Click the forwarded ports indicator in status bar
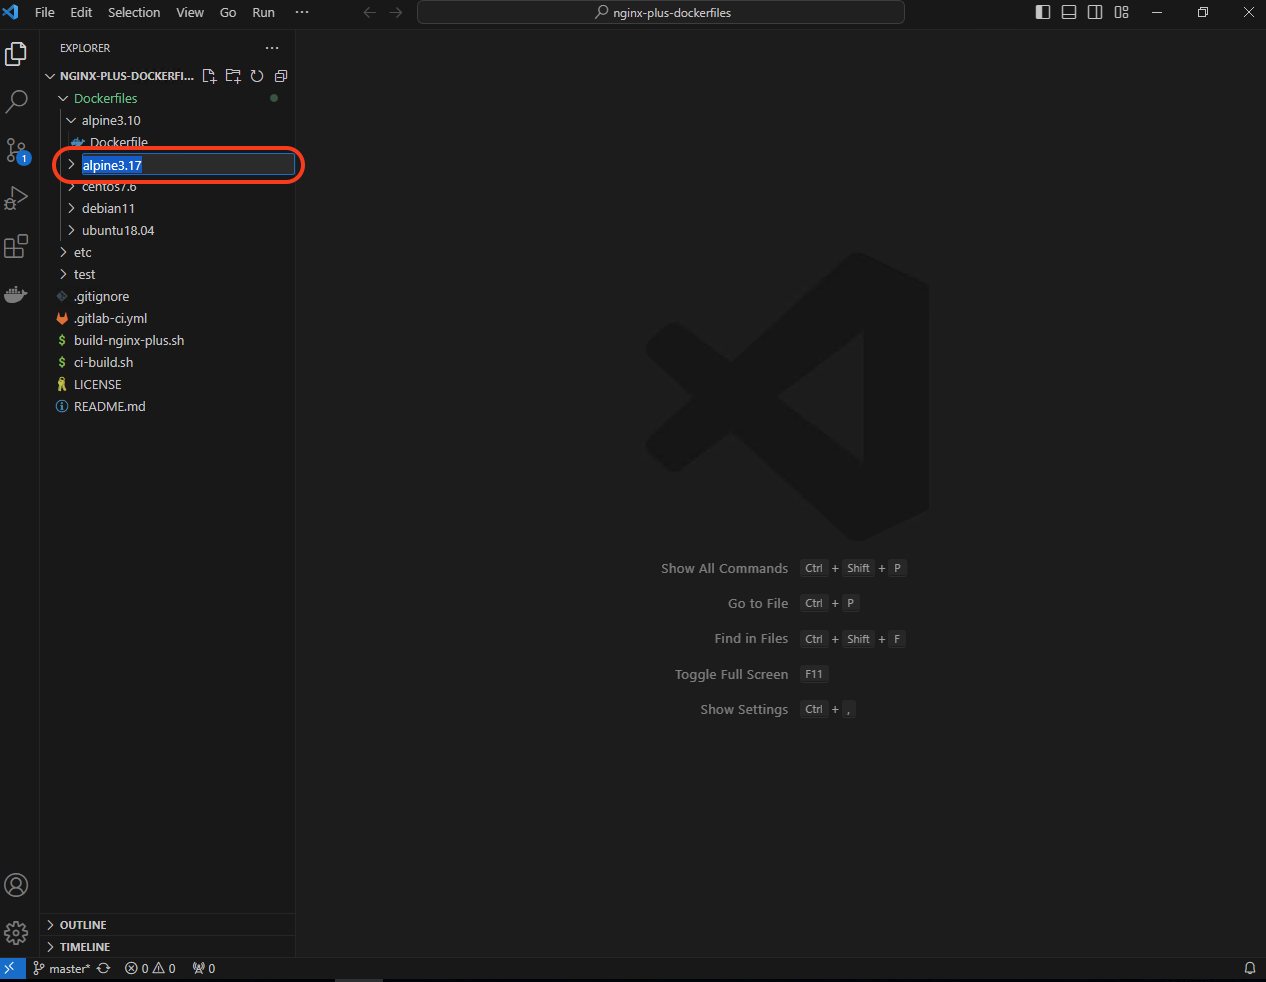Image resolution: width=1266 pixels, height=982 pixels. click(x=204, y=968)
